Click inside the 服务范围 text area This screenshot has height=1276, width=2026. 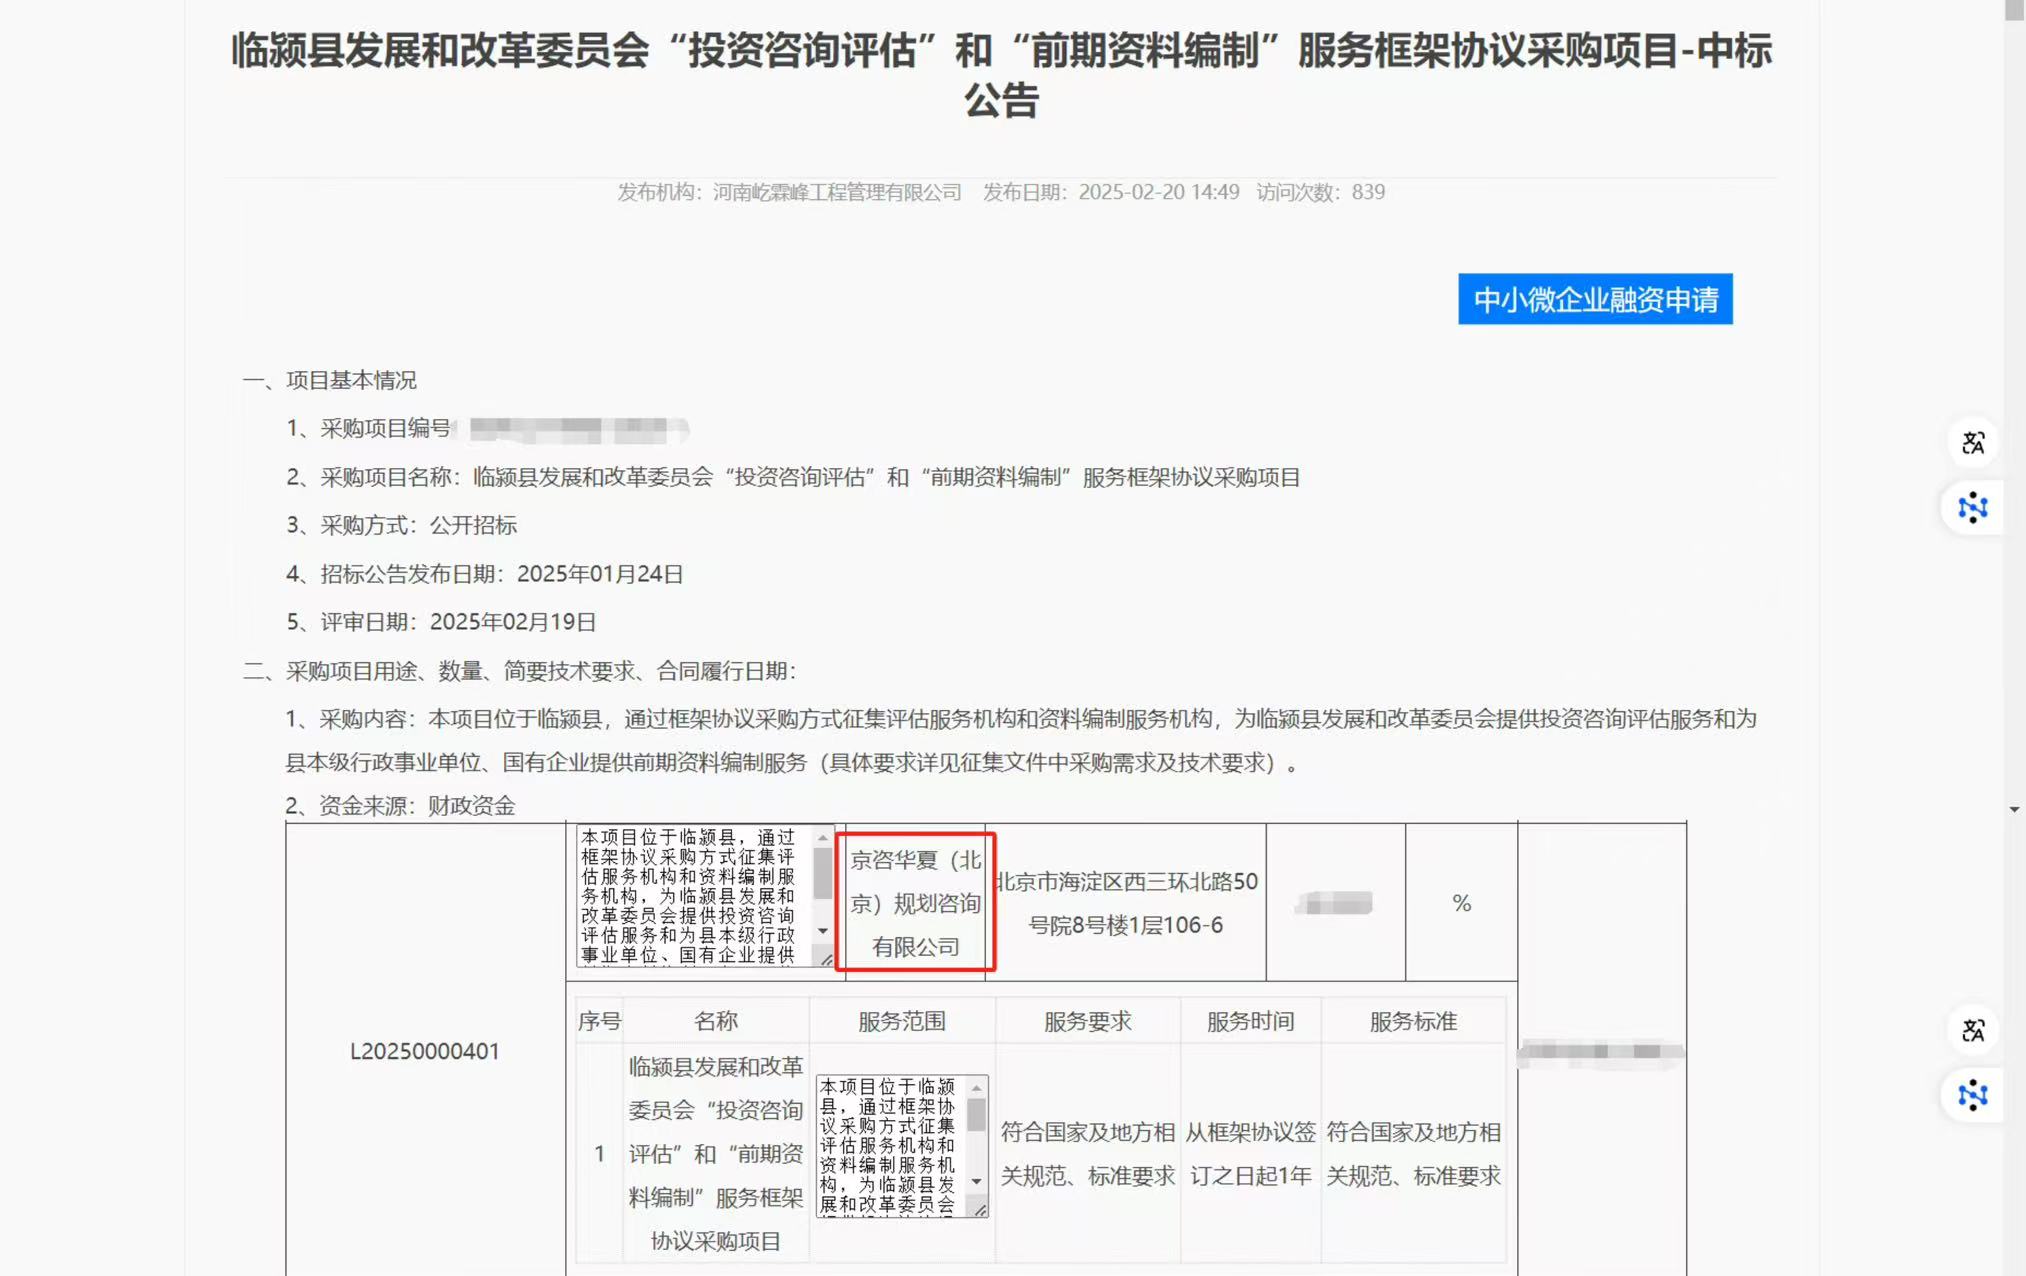pyautogui.click(x=890, y=1146)
